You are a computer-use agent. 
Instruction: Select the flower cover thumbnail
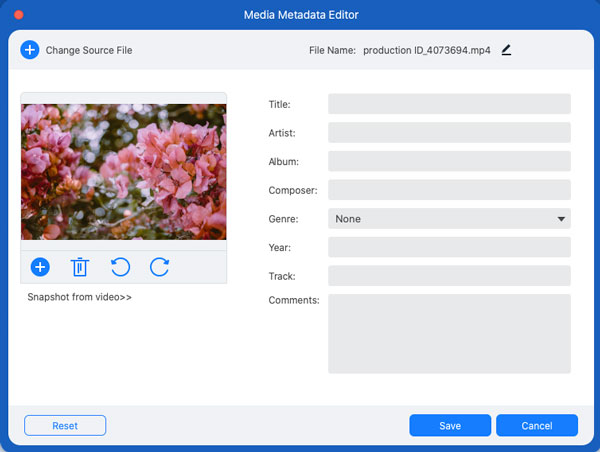click(x=124, y=171)
